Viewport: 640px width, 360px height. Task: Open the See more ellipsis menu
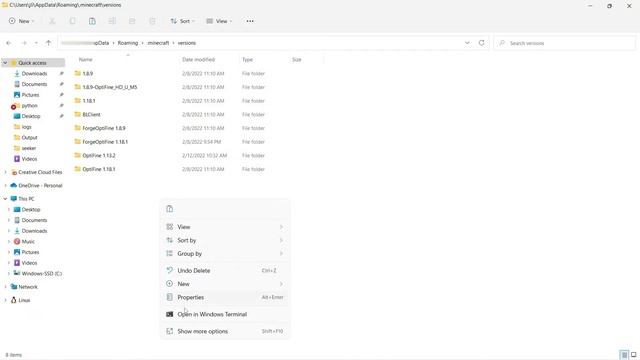(250, 21)
